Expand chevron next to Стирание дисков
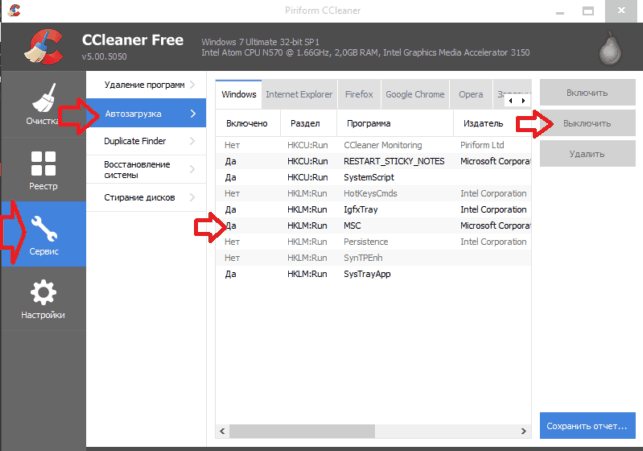The width and height of the screenshot is (643, 451). (192, 197)
